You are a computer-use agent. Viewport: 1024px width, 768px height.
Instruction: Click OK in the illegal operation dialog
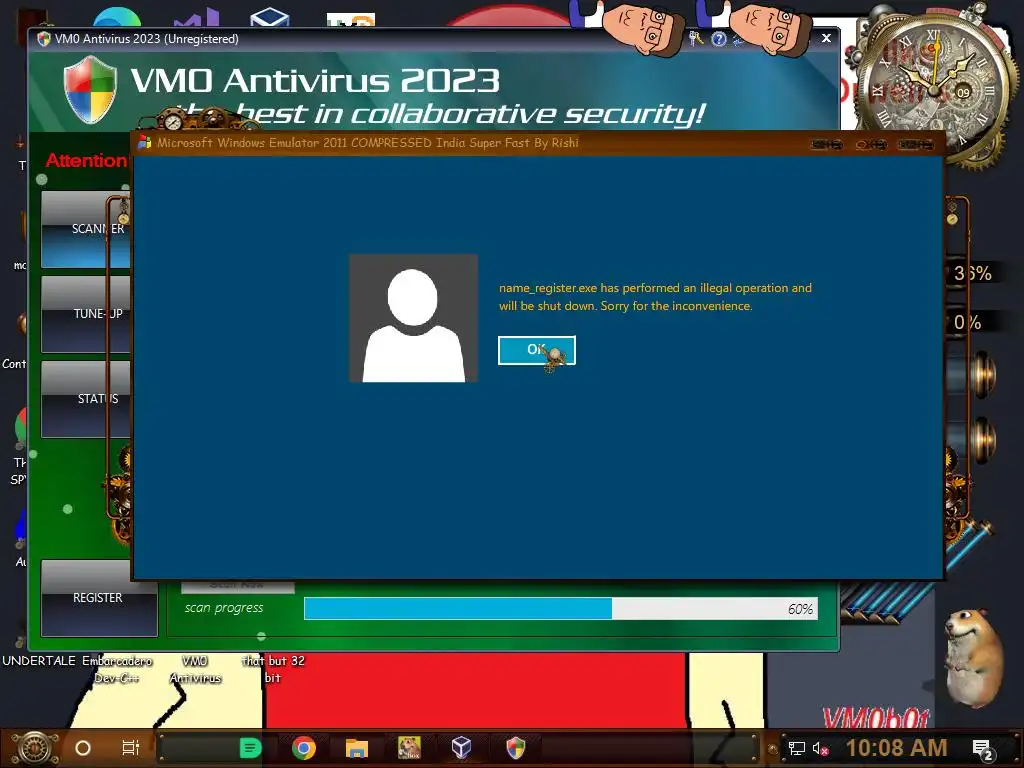tap(536, 351)
